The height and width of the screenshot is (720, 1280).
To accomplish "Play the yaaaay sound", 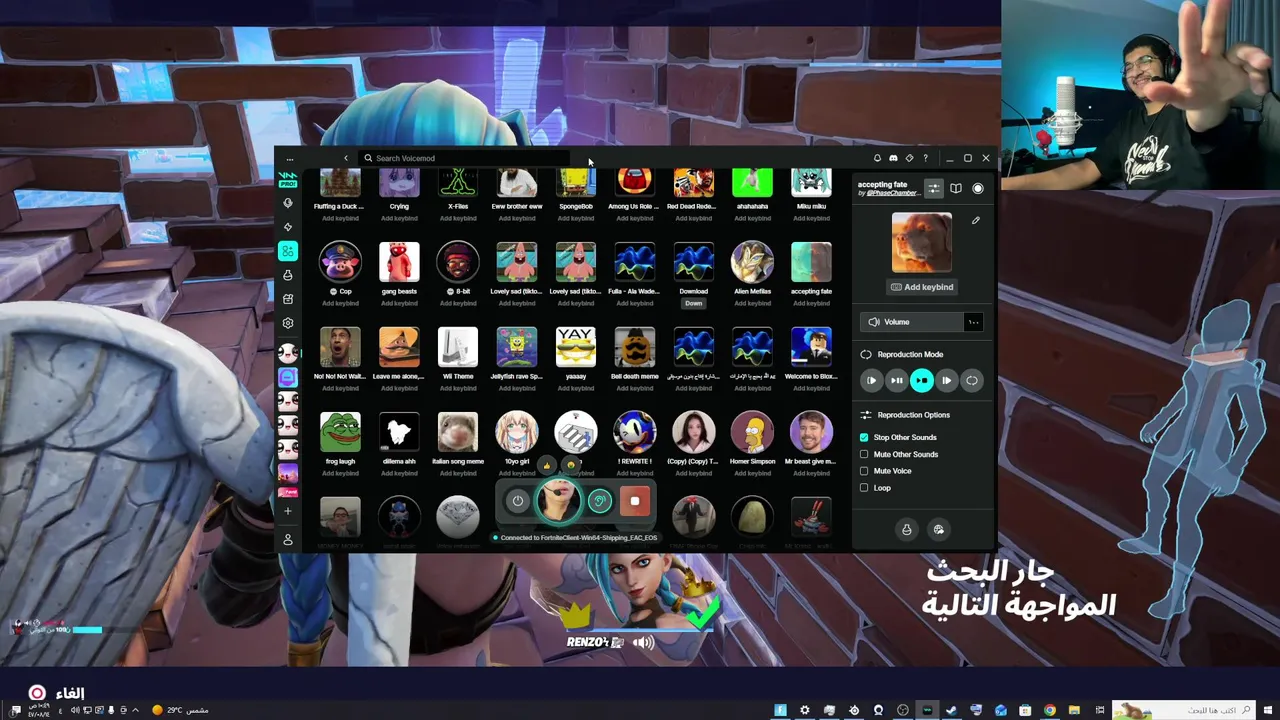I will coord(576,347).
